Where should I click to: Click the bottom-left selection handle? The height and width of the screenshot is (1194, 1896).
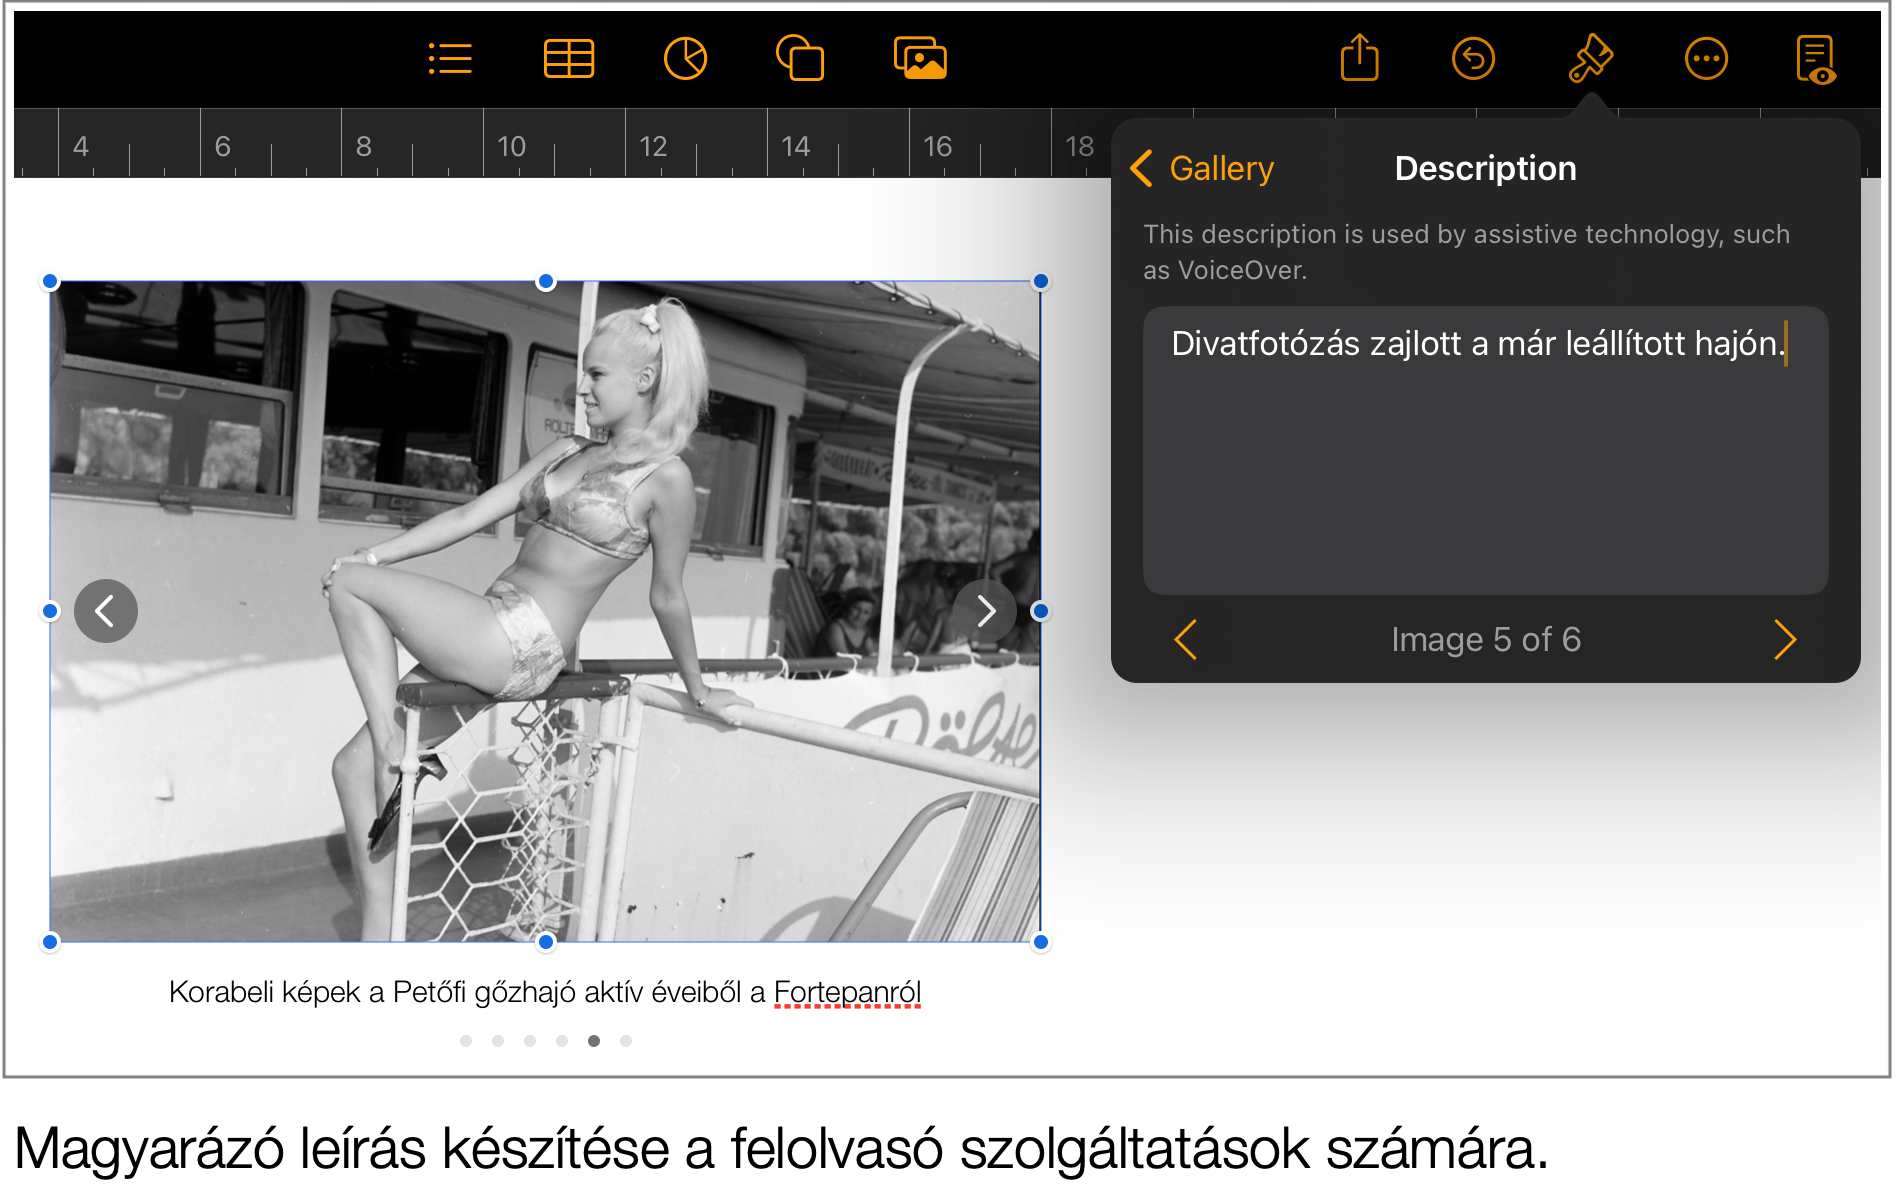coord(50,941)
